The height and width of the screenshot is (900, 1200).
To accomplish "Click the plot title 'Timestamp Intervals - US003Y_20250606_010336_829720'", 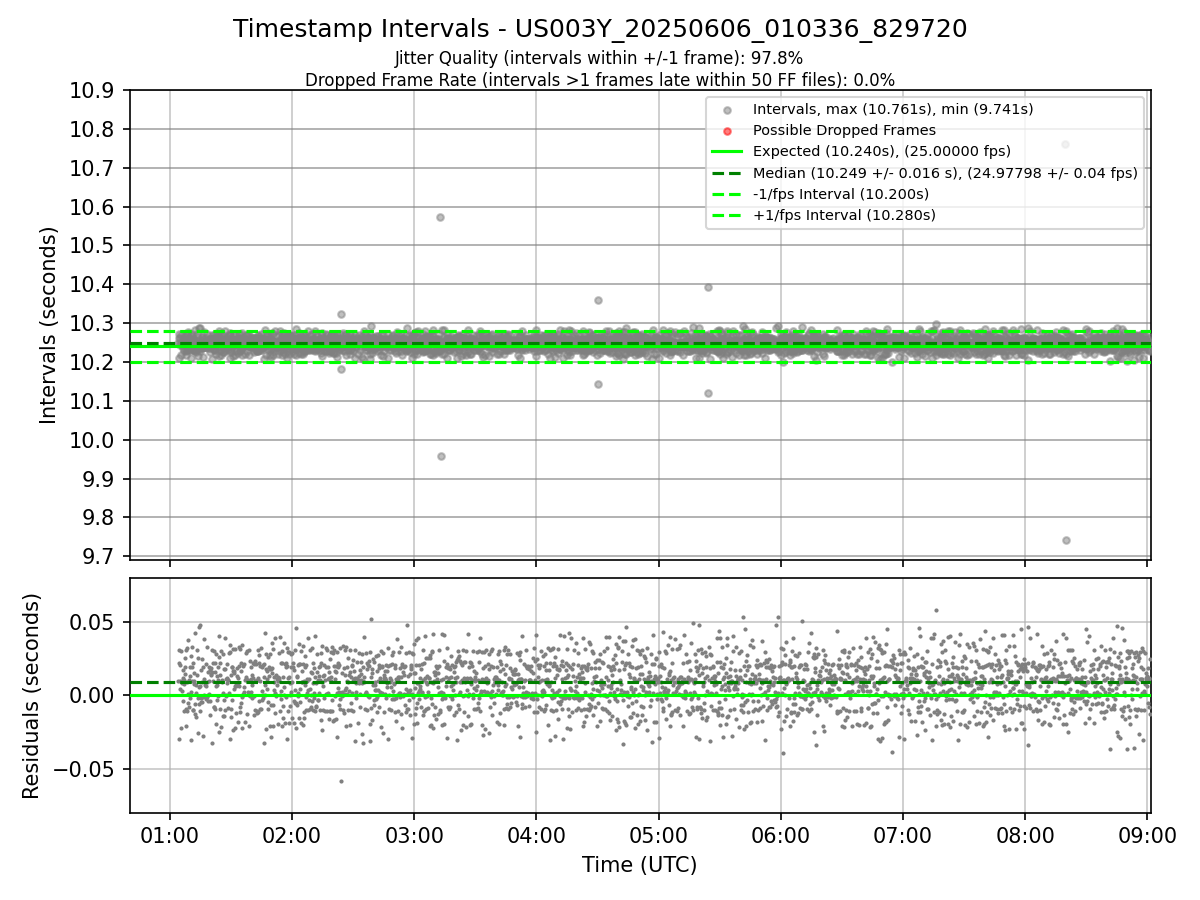I will 600,29.
